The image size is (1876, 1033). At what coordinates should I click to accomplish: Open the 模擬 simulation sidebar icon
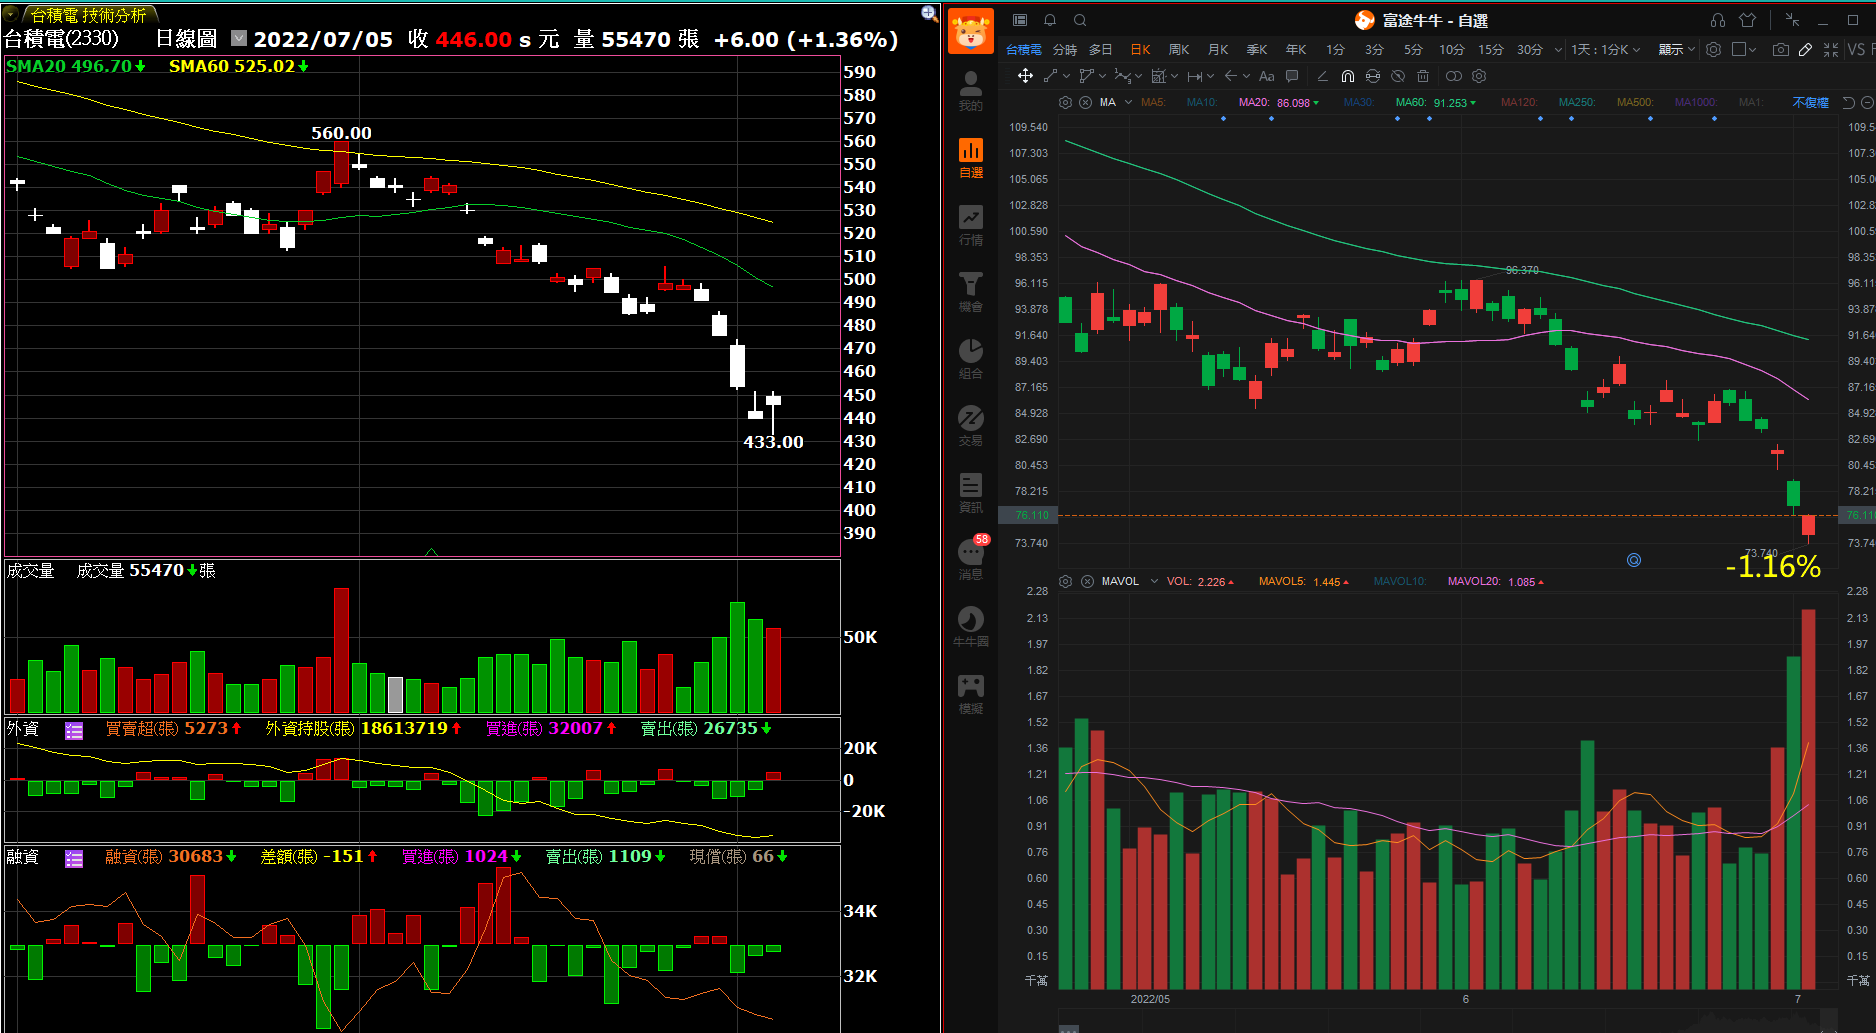point(970,694)
